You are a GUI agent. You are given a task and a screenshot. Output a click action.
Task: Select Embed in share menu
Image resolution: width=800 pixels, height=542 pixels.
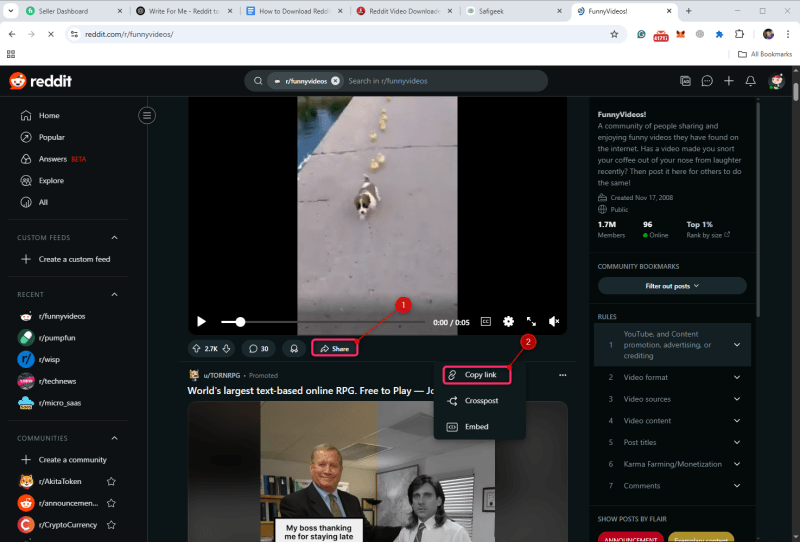480,427
